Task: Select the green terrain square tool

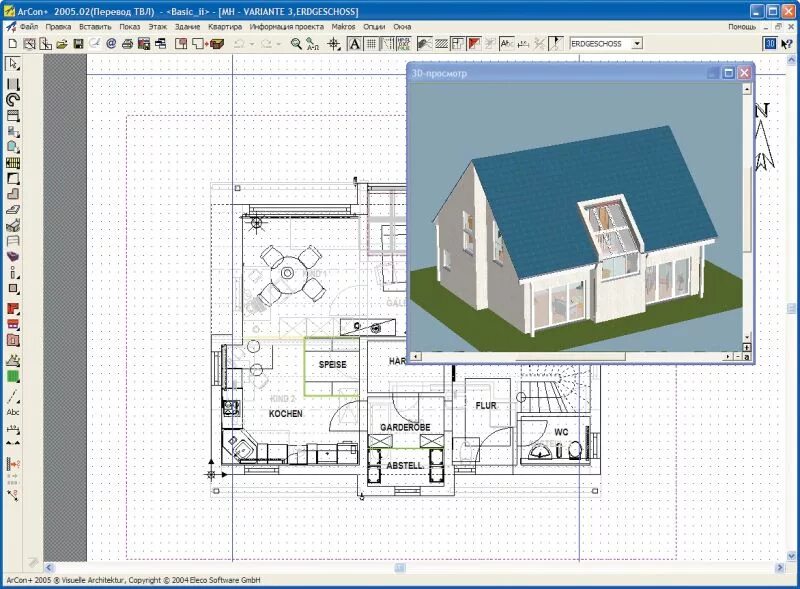Action: coord(13,377)
